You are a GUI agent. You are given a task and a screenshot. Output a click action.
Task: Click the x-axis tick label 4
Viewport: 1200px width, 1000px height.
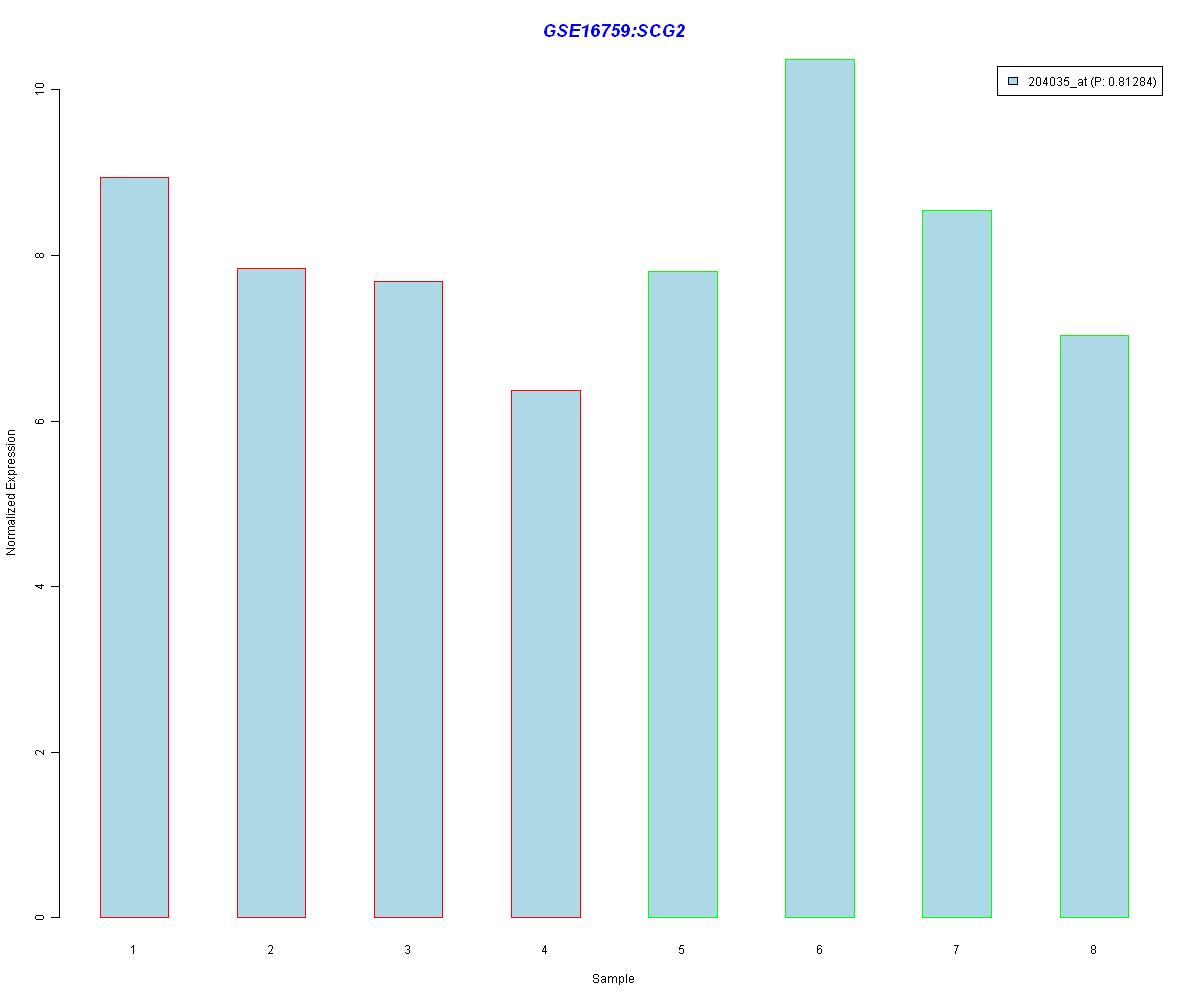tap(544, 949)
